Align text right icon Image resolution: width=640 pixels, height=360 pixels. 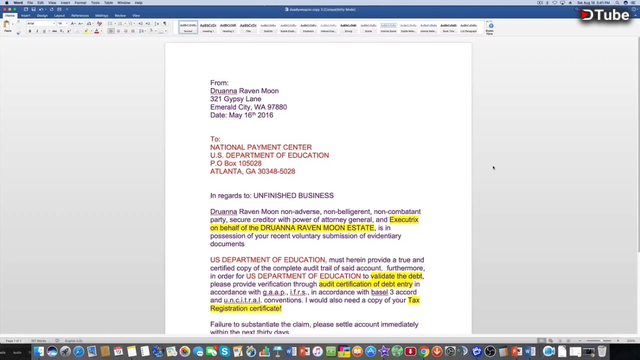[x=126, y=31]
